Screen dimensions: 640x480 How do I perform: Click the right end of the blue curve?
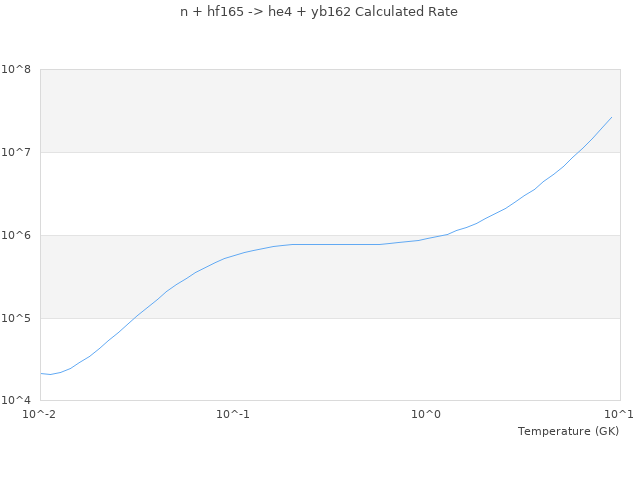(x=612, y=117)
